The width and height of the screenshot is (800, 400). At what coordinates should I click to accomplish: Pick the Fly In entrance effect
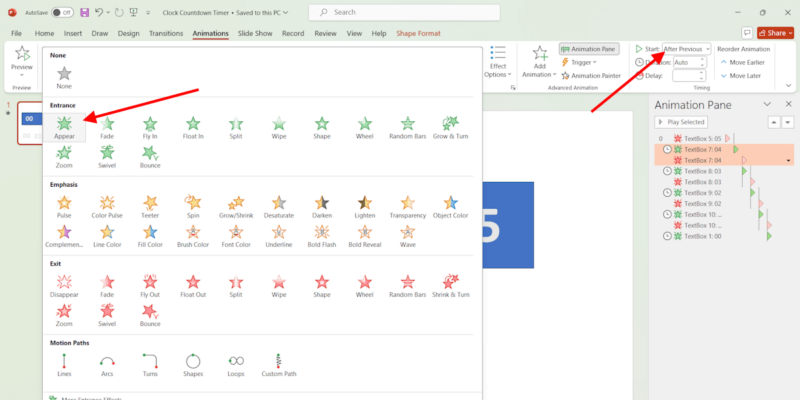150,128
